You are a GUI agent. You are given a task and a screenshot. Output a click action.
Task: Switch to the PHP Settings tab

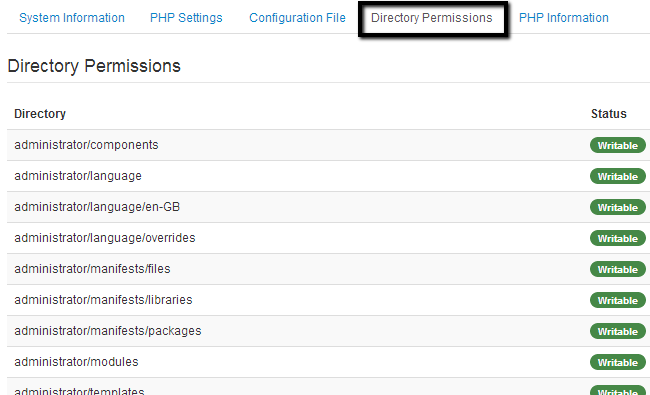[186, 18]
